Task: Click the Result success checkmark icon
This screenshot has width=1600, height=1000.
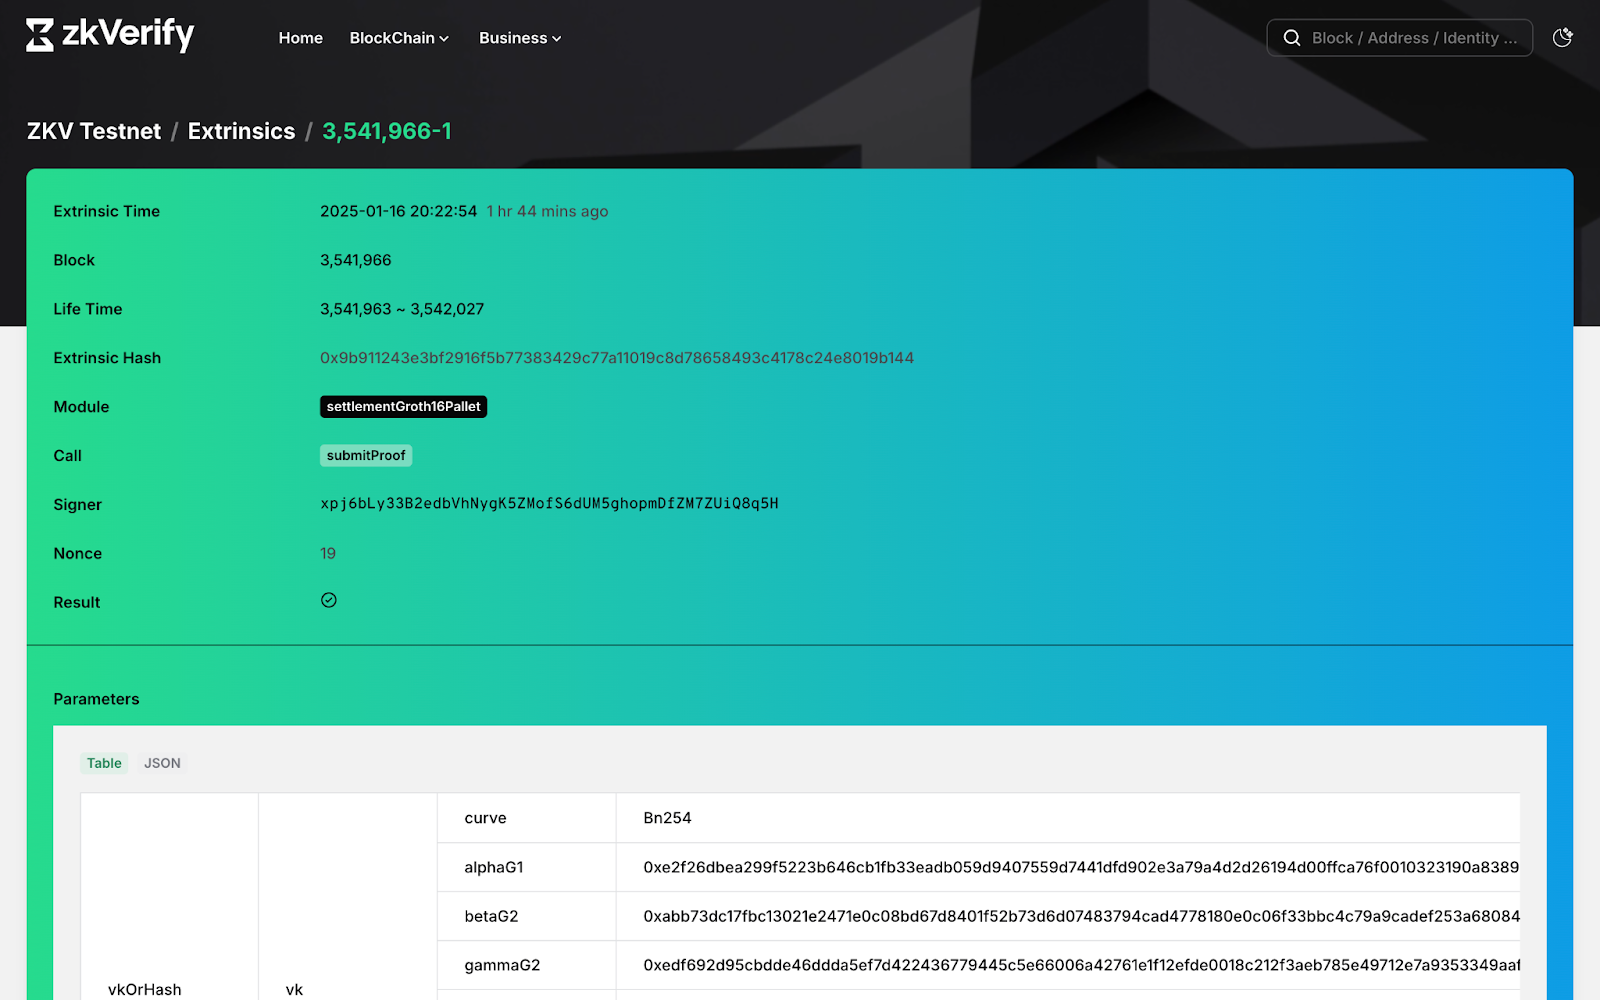Action: pos(329,600)
